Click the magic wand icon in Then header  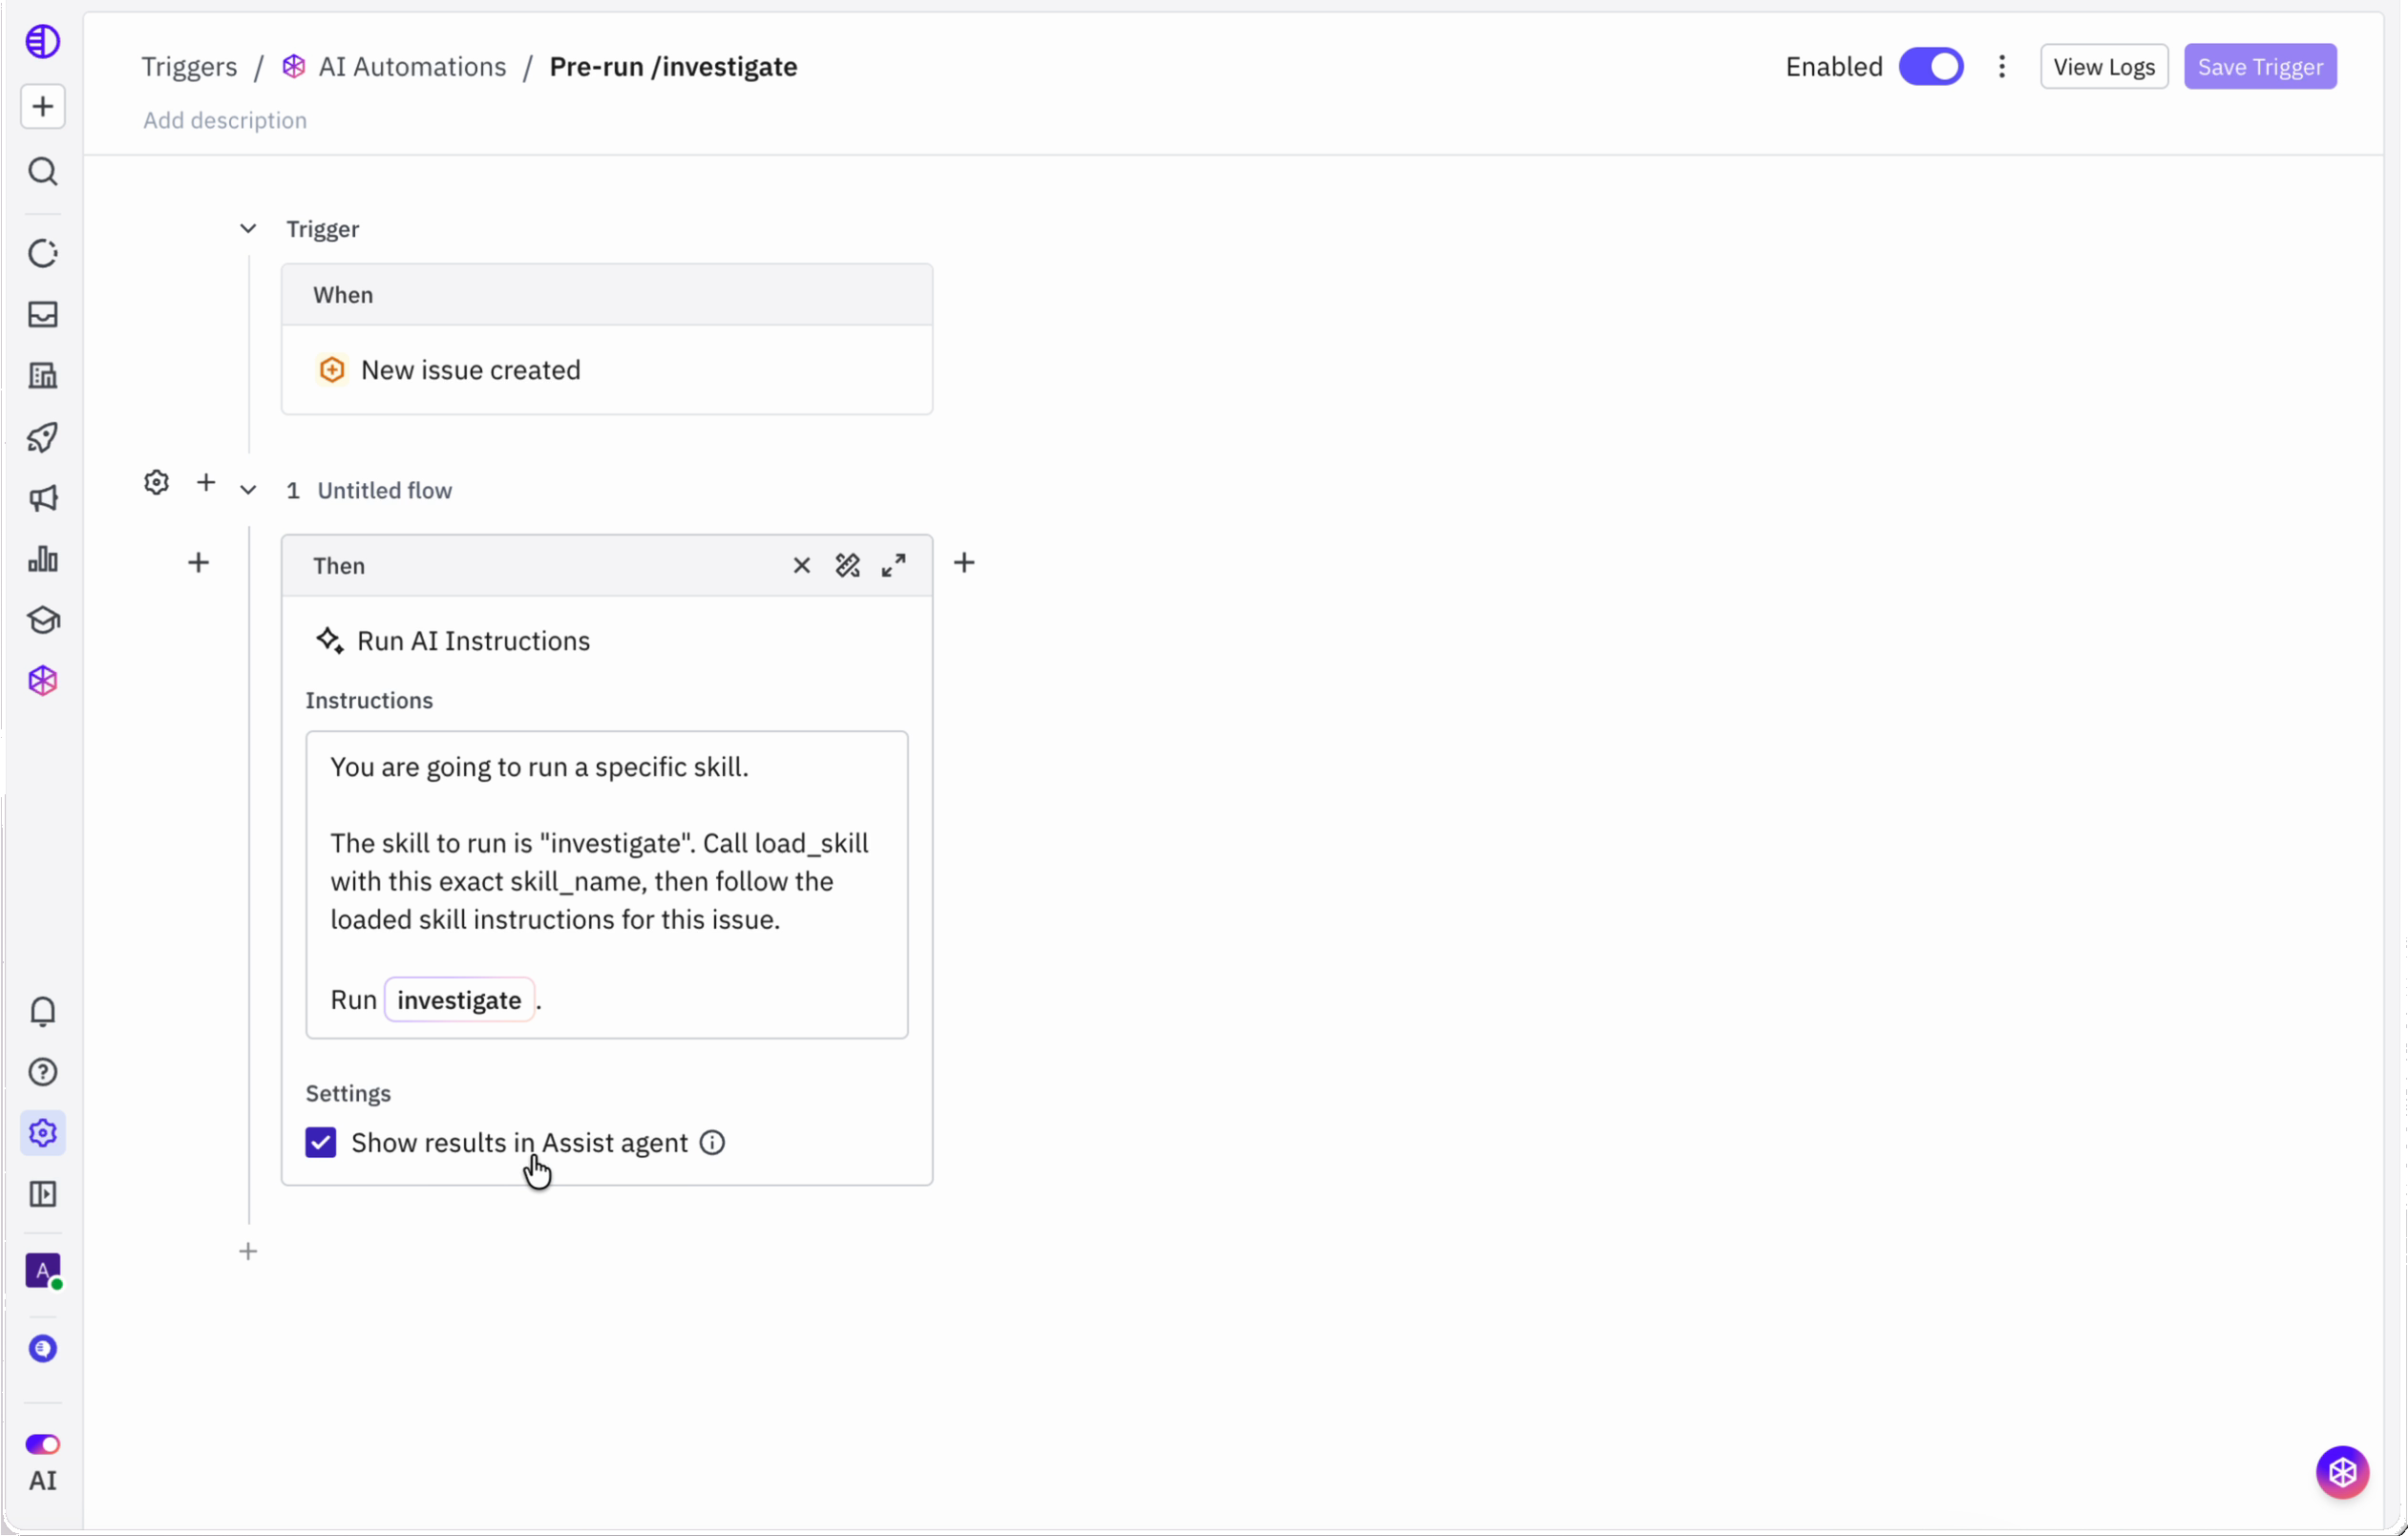[x=847, y=566]
